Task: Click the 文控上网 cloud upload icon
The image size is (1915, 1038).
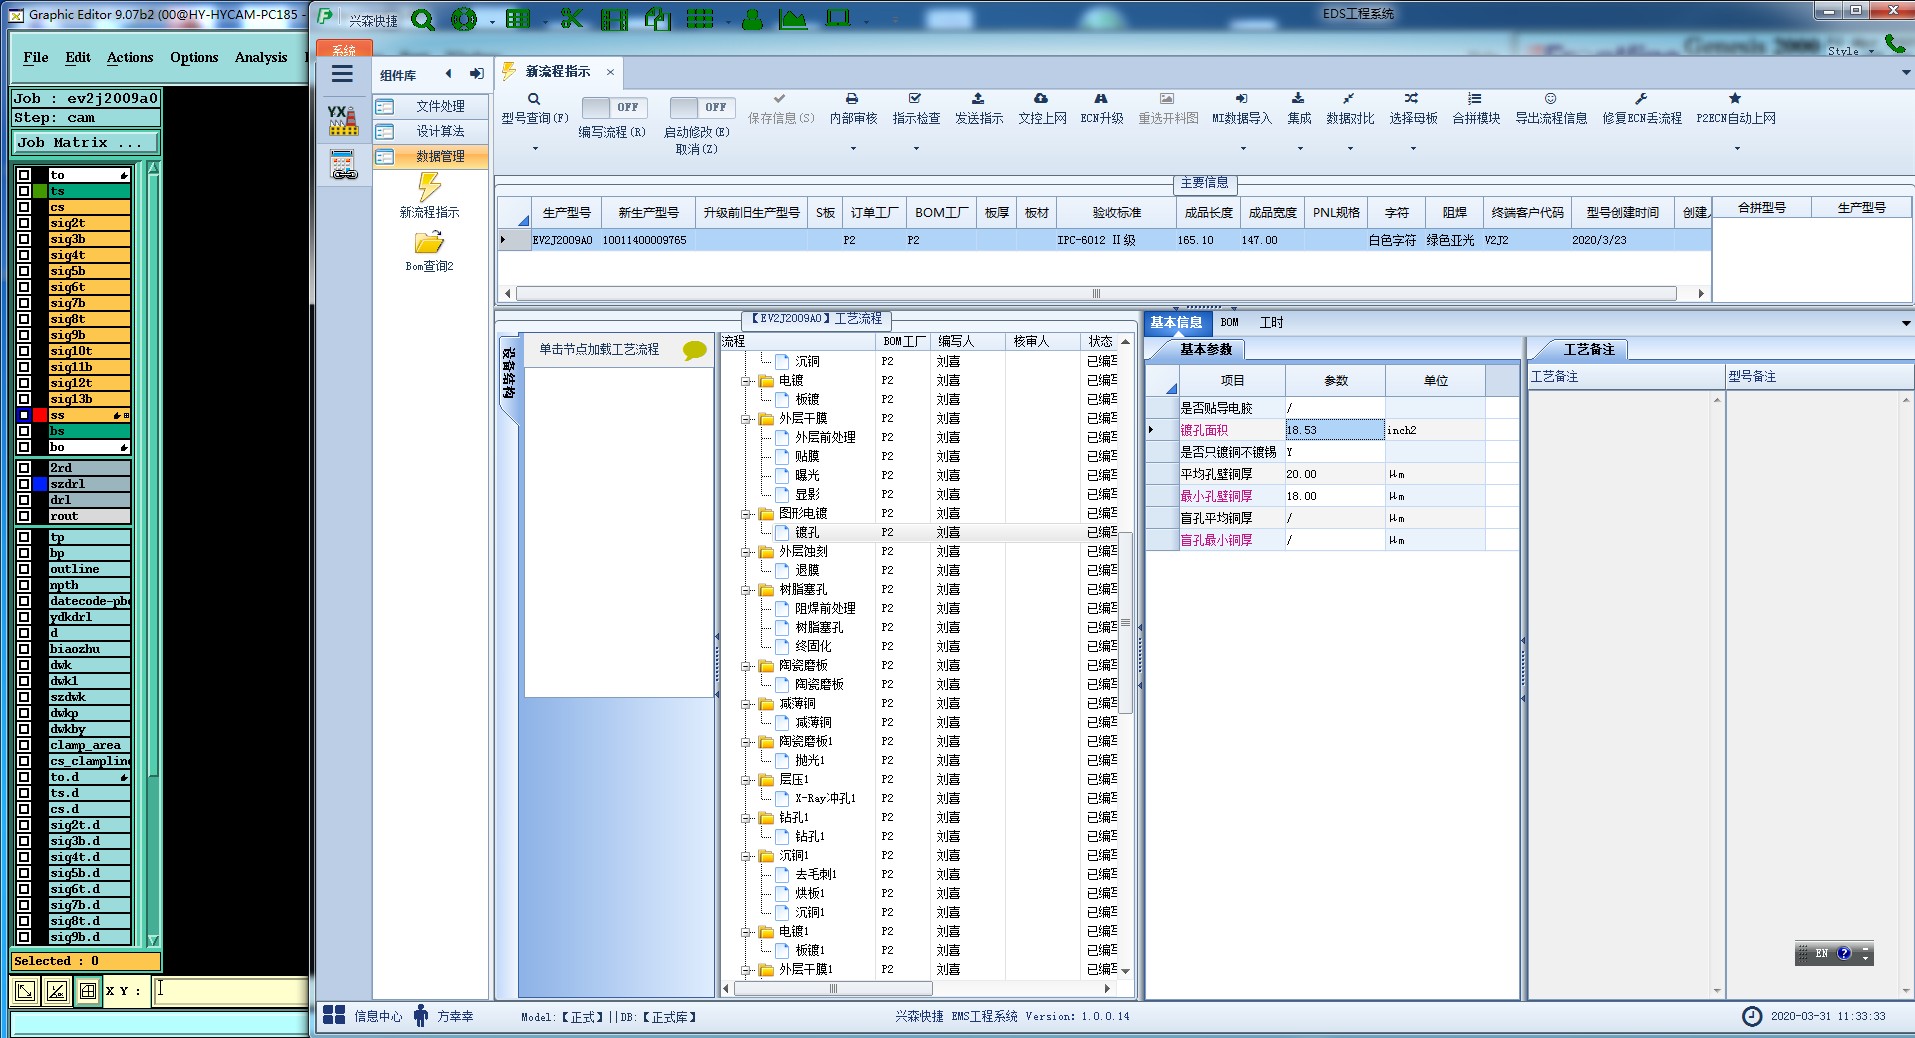Action: 1041,99
